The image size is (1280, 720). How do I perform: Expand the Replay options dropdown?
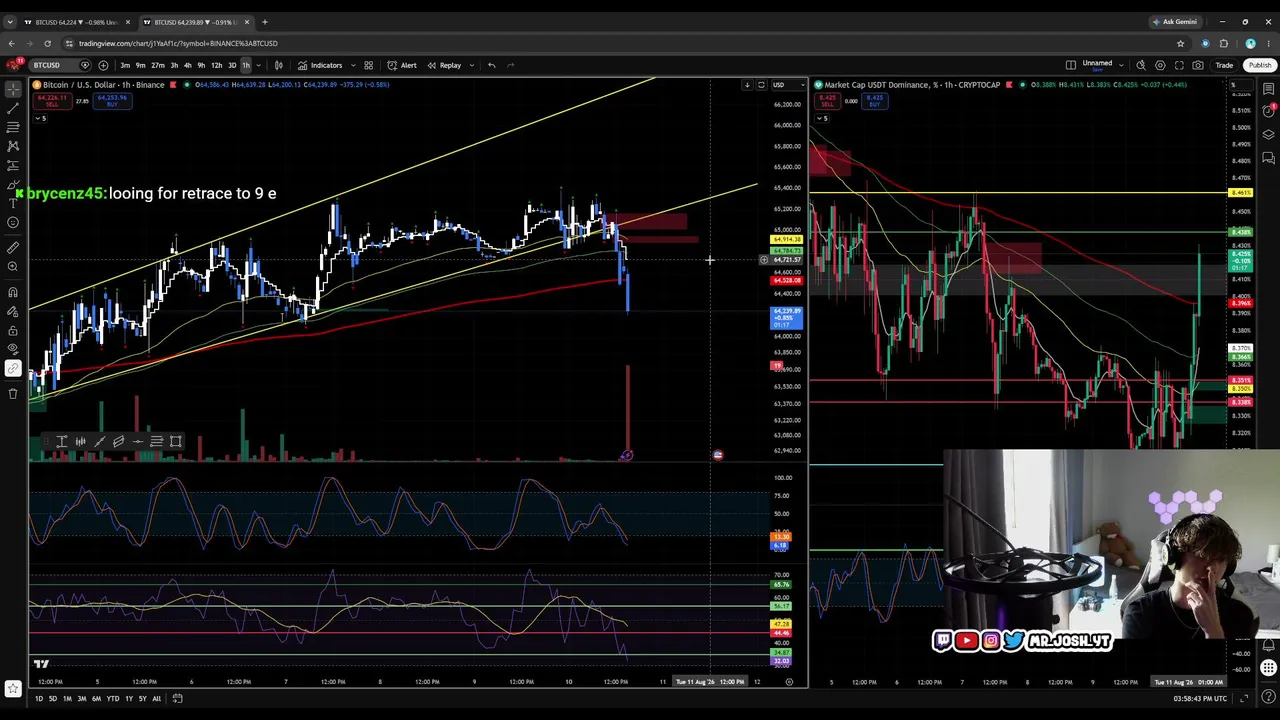471,65
